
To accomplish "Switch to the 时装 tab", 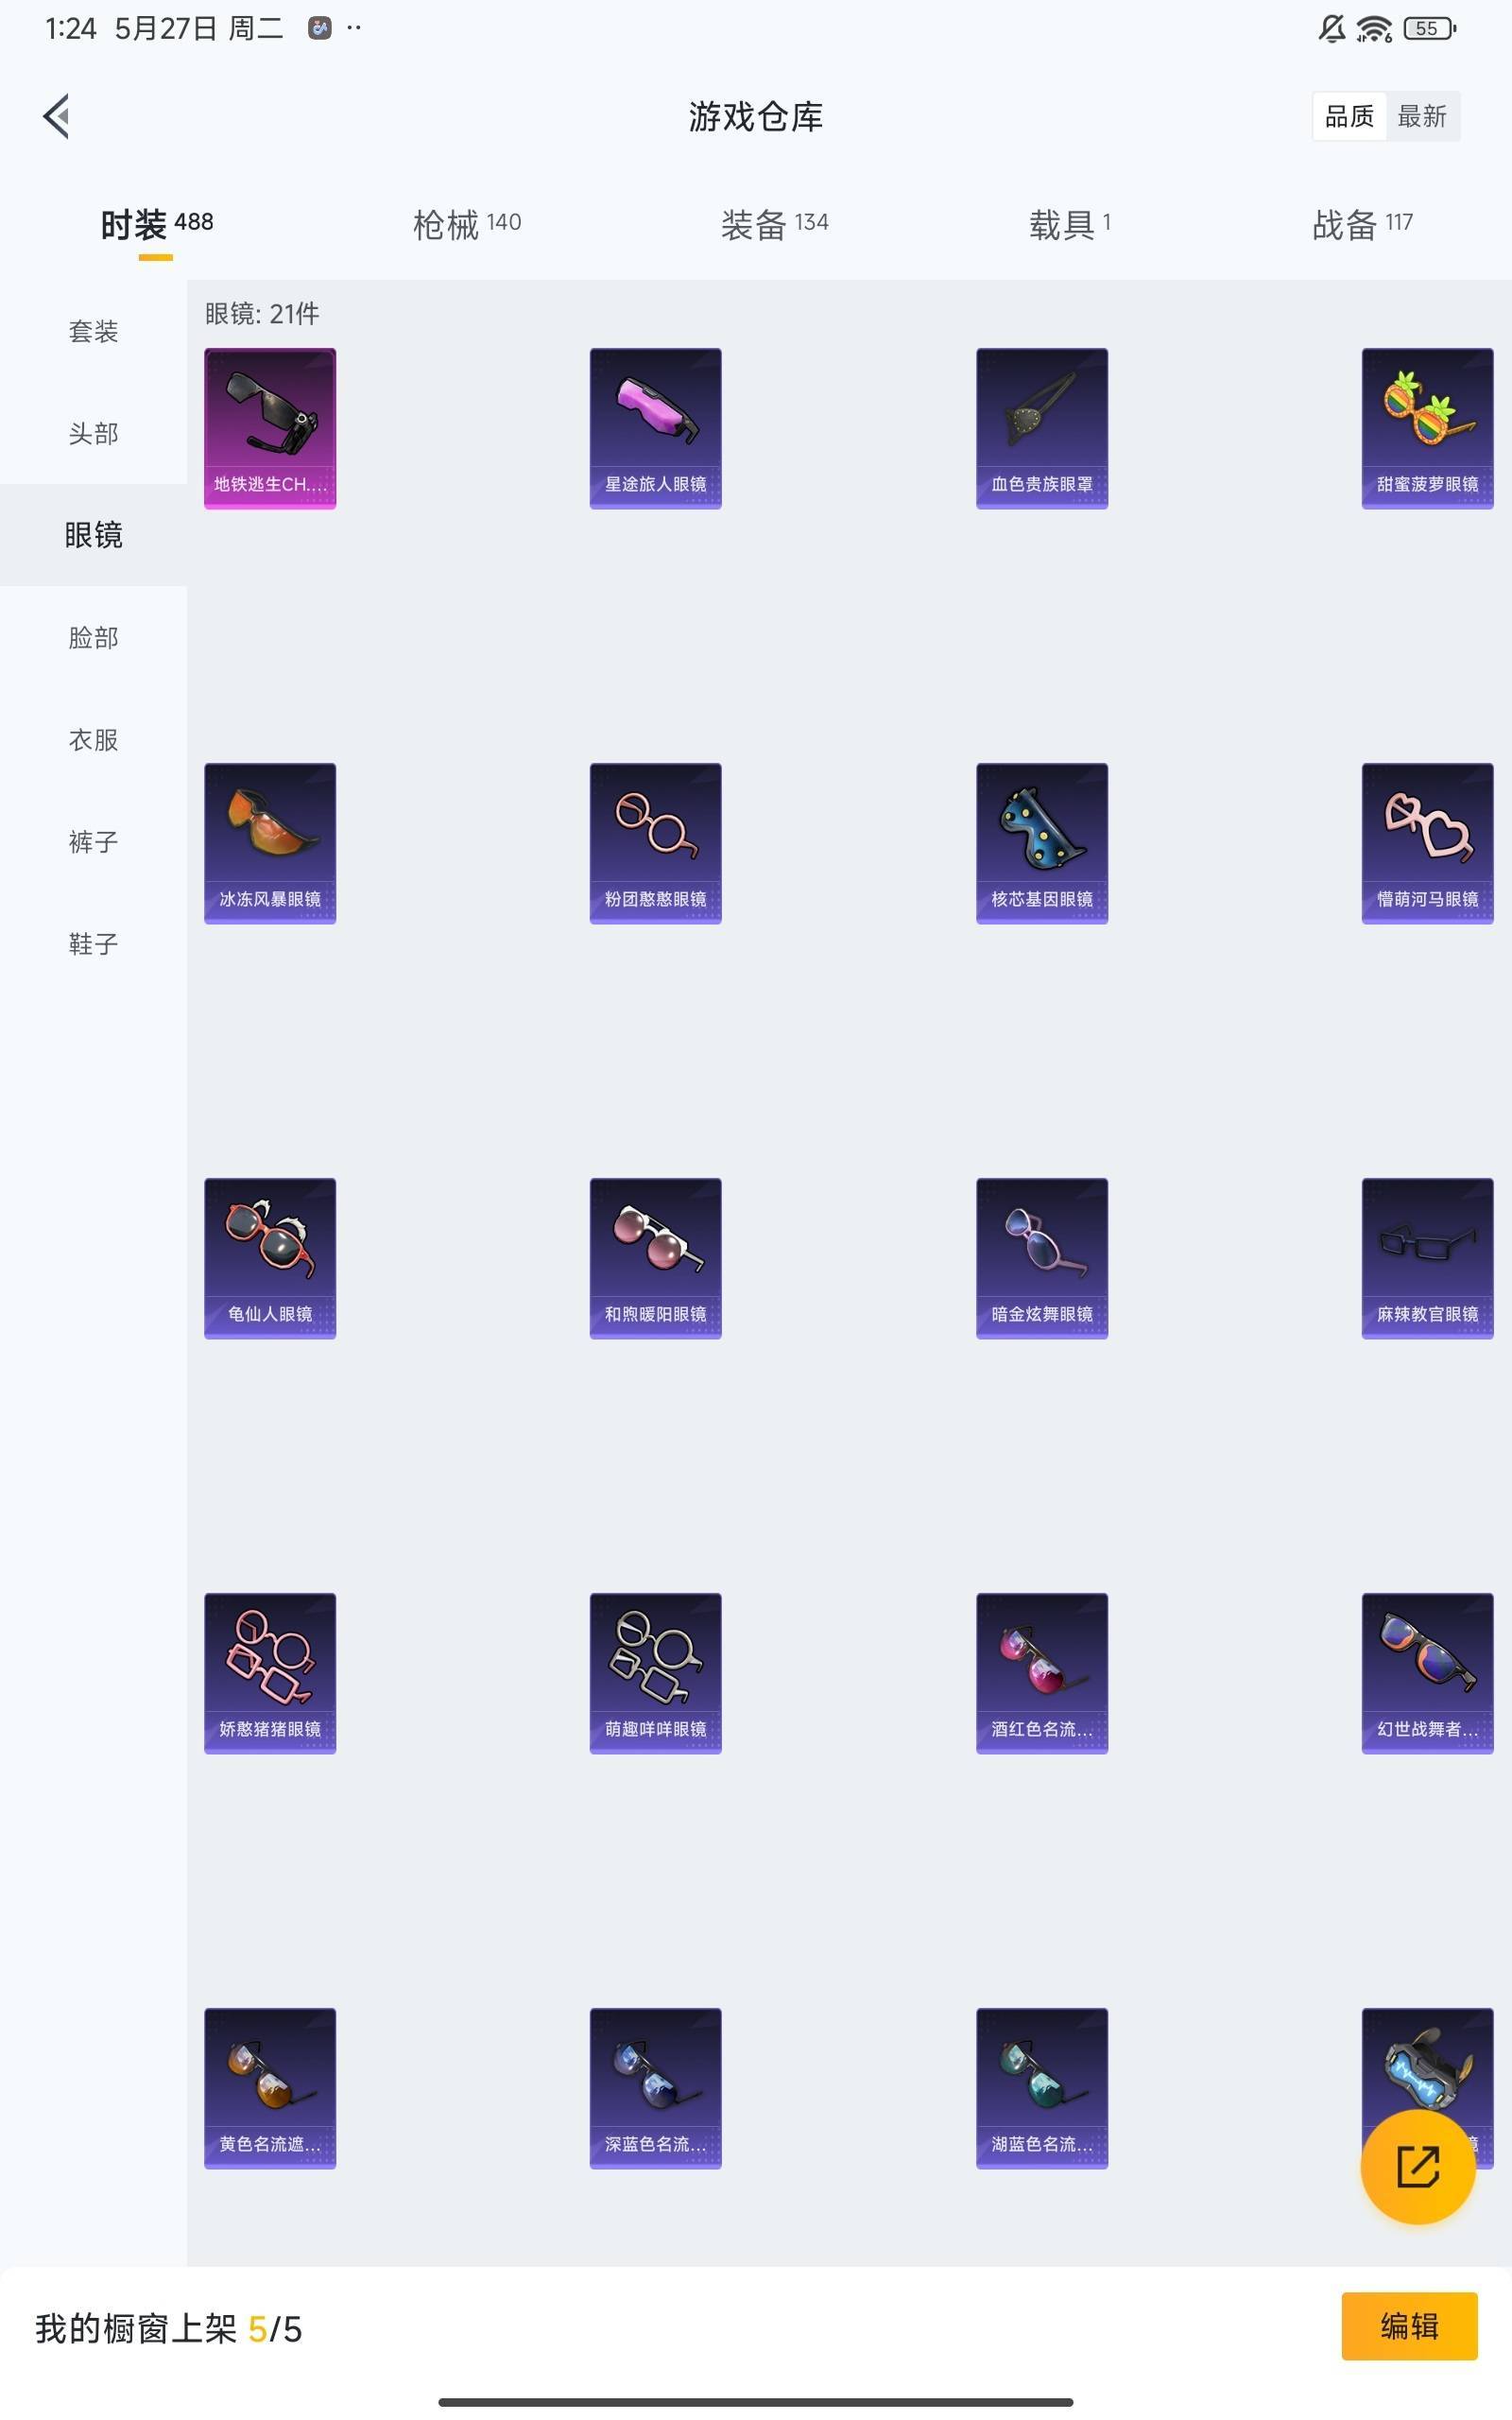I will coord(156,225).
